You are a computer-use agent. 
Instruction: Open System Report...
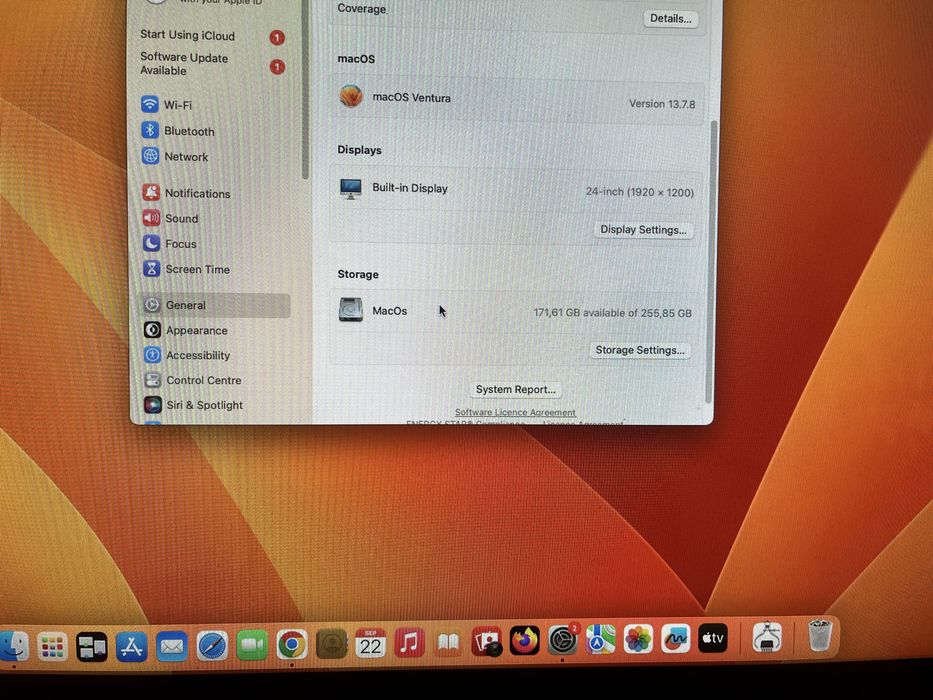515,389
